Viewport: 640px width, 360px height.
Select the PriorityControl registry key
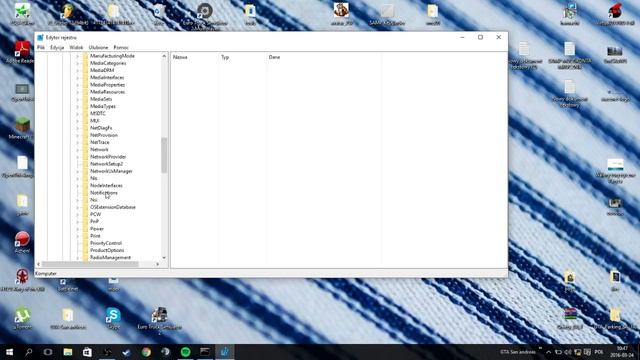click(x=106, y=243)
